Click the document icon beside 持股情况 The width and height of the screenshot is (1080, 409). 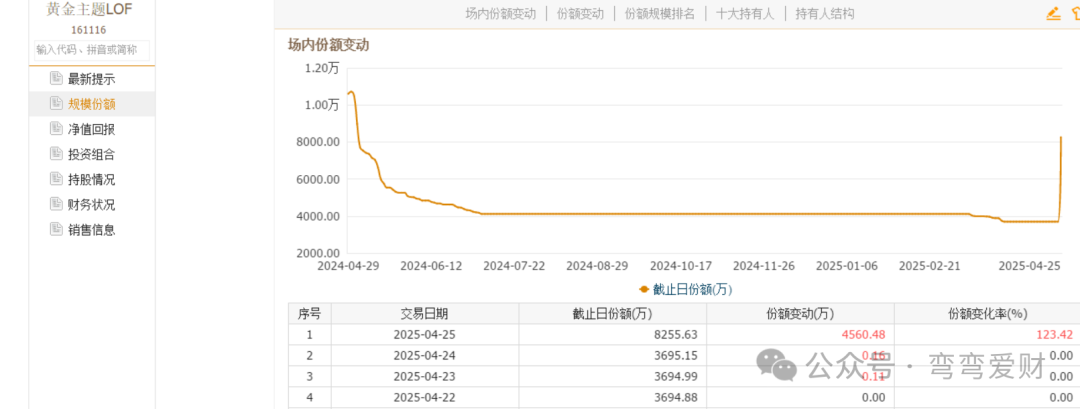[x=56, y=178]
